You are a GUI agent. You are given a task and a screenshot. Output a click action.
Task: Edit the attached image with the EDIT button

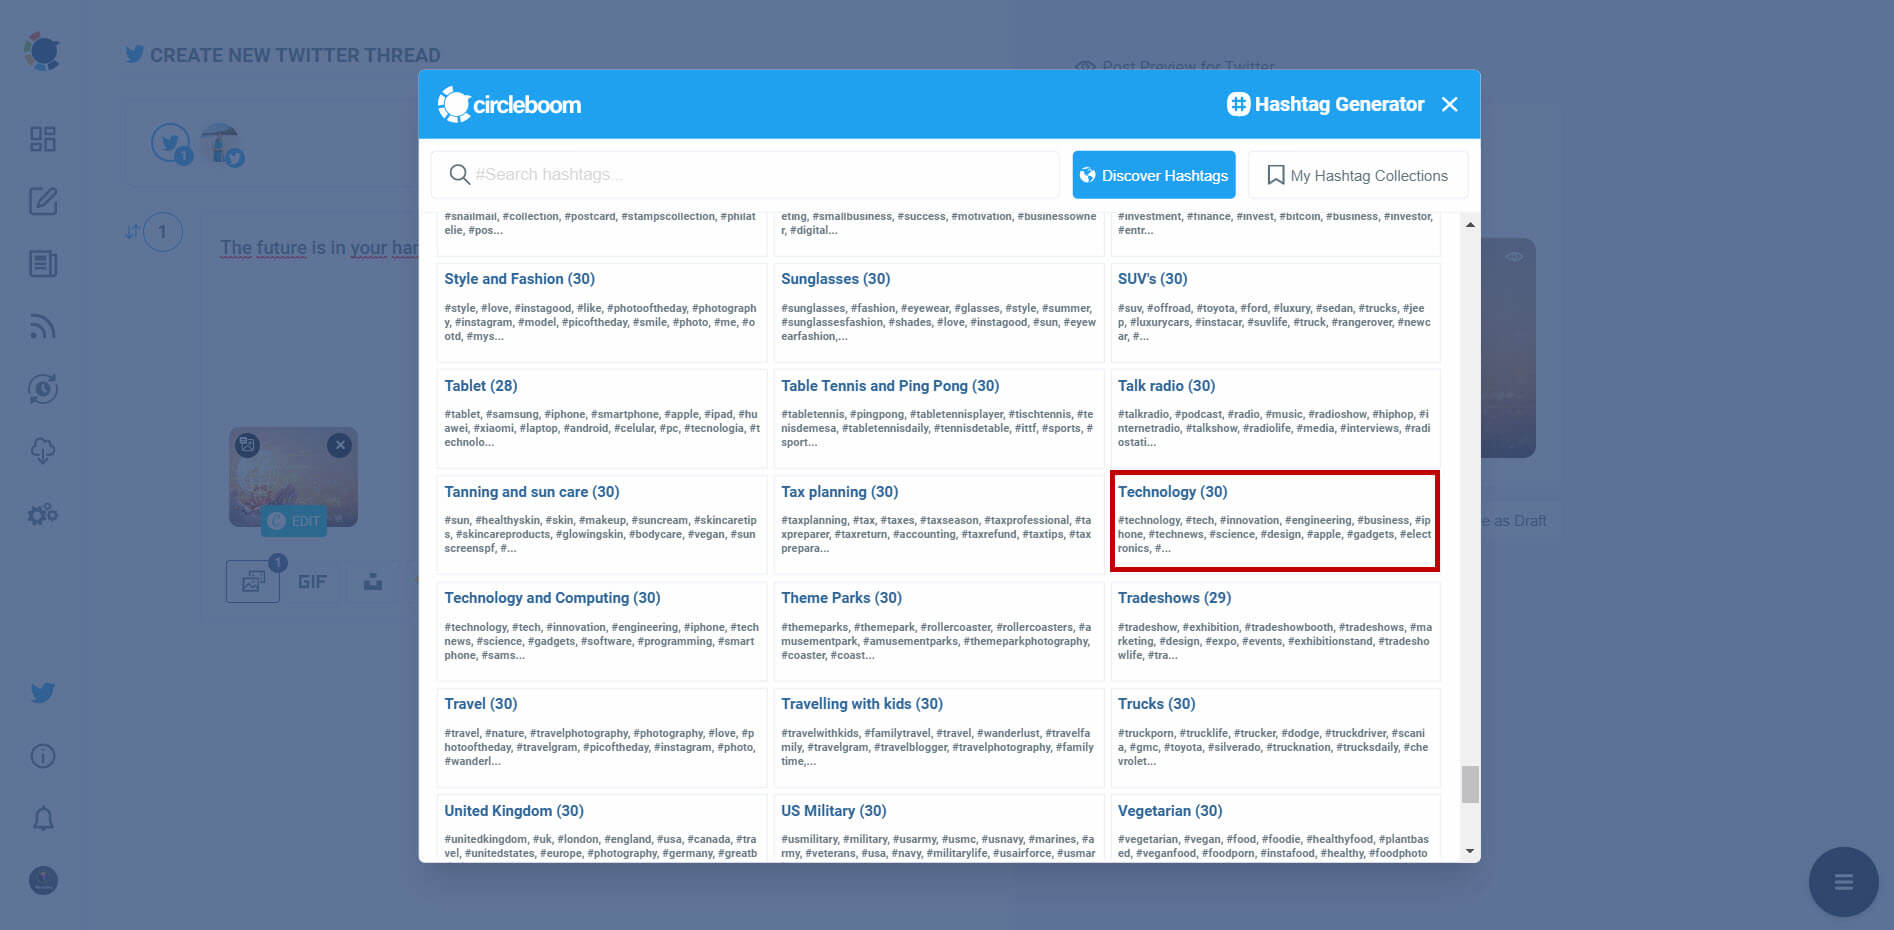click(293, 521)
